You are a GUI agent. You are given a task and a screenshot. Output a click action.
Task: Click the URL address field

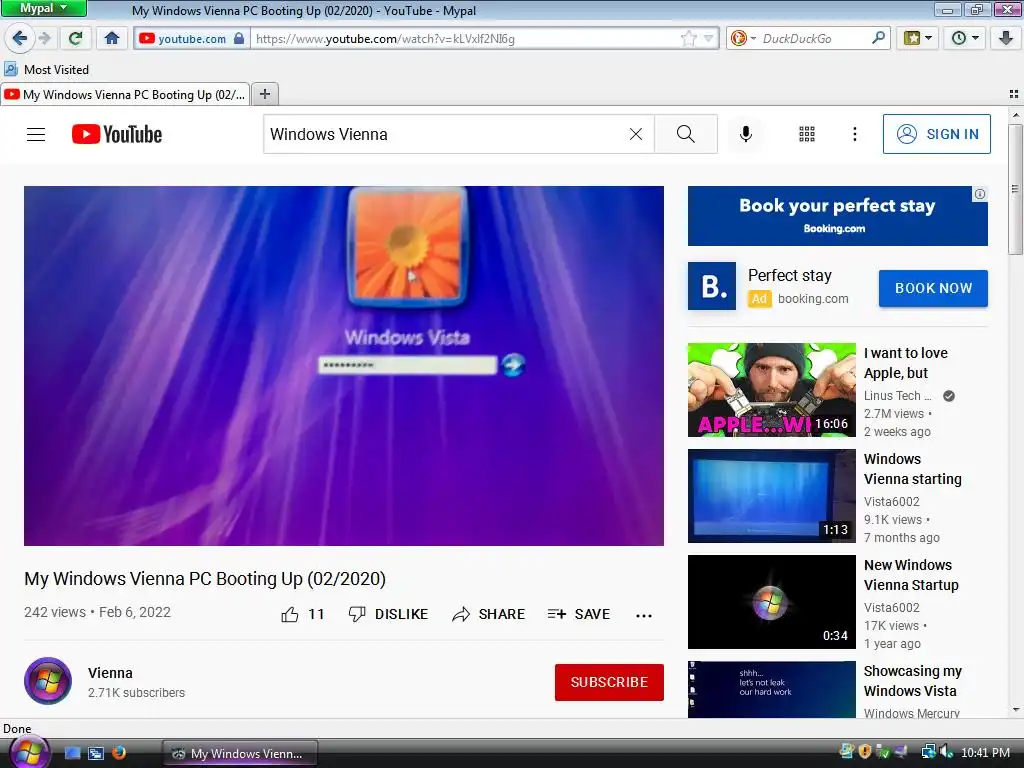tap(464, 39)
